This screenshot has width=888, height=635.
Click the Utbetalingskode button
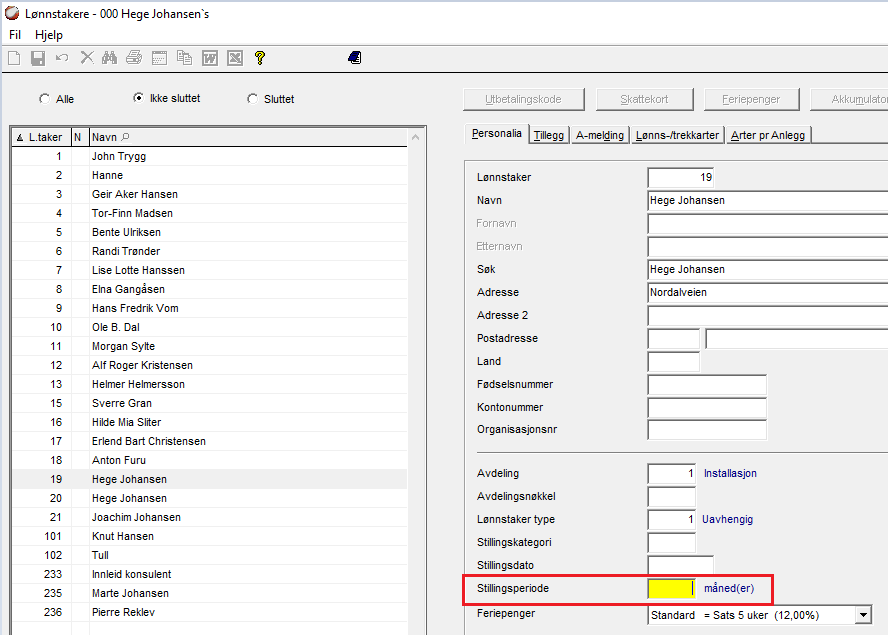tap(523, 99)
